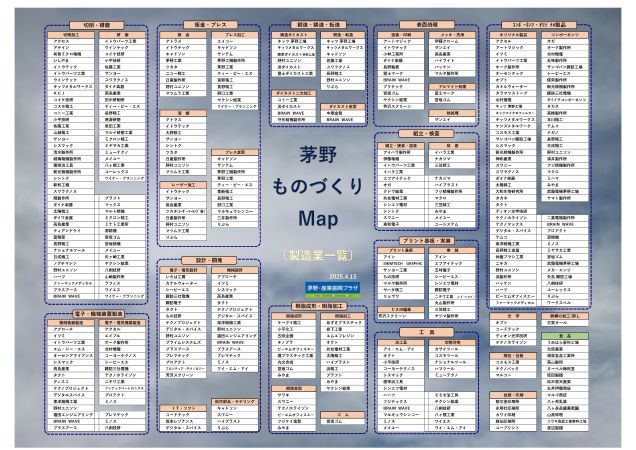
Task: Select キノプラ under 樹脂成形
Action: [x=293, y=342]
